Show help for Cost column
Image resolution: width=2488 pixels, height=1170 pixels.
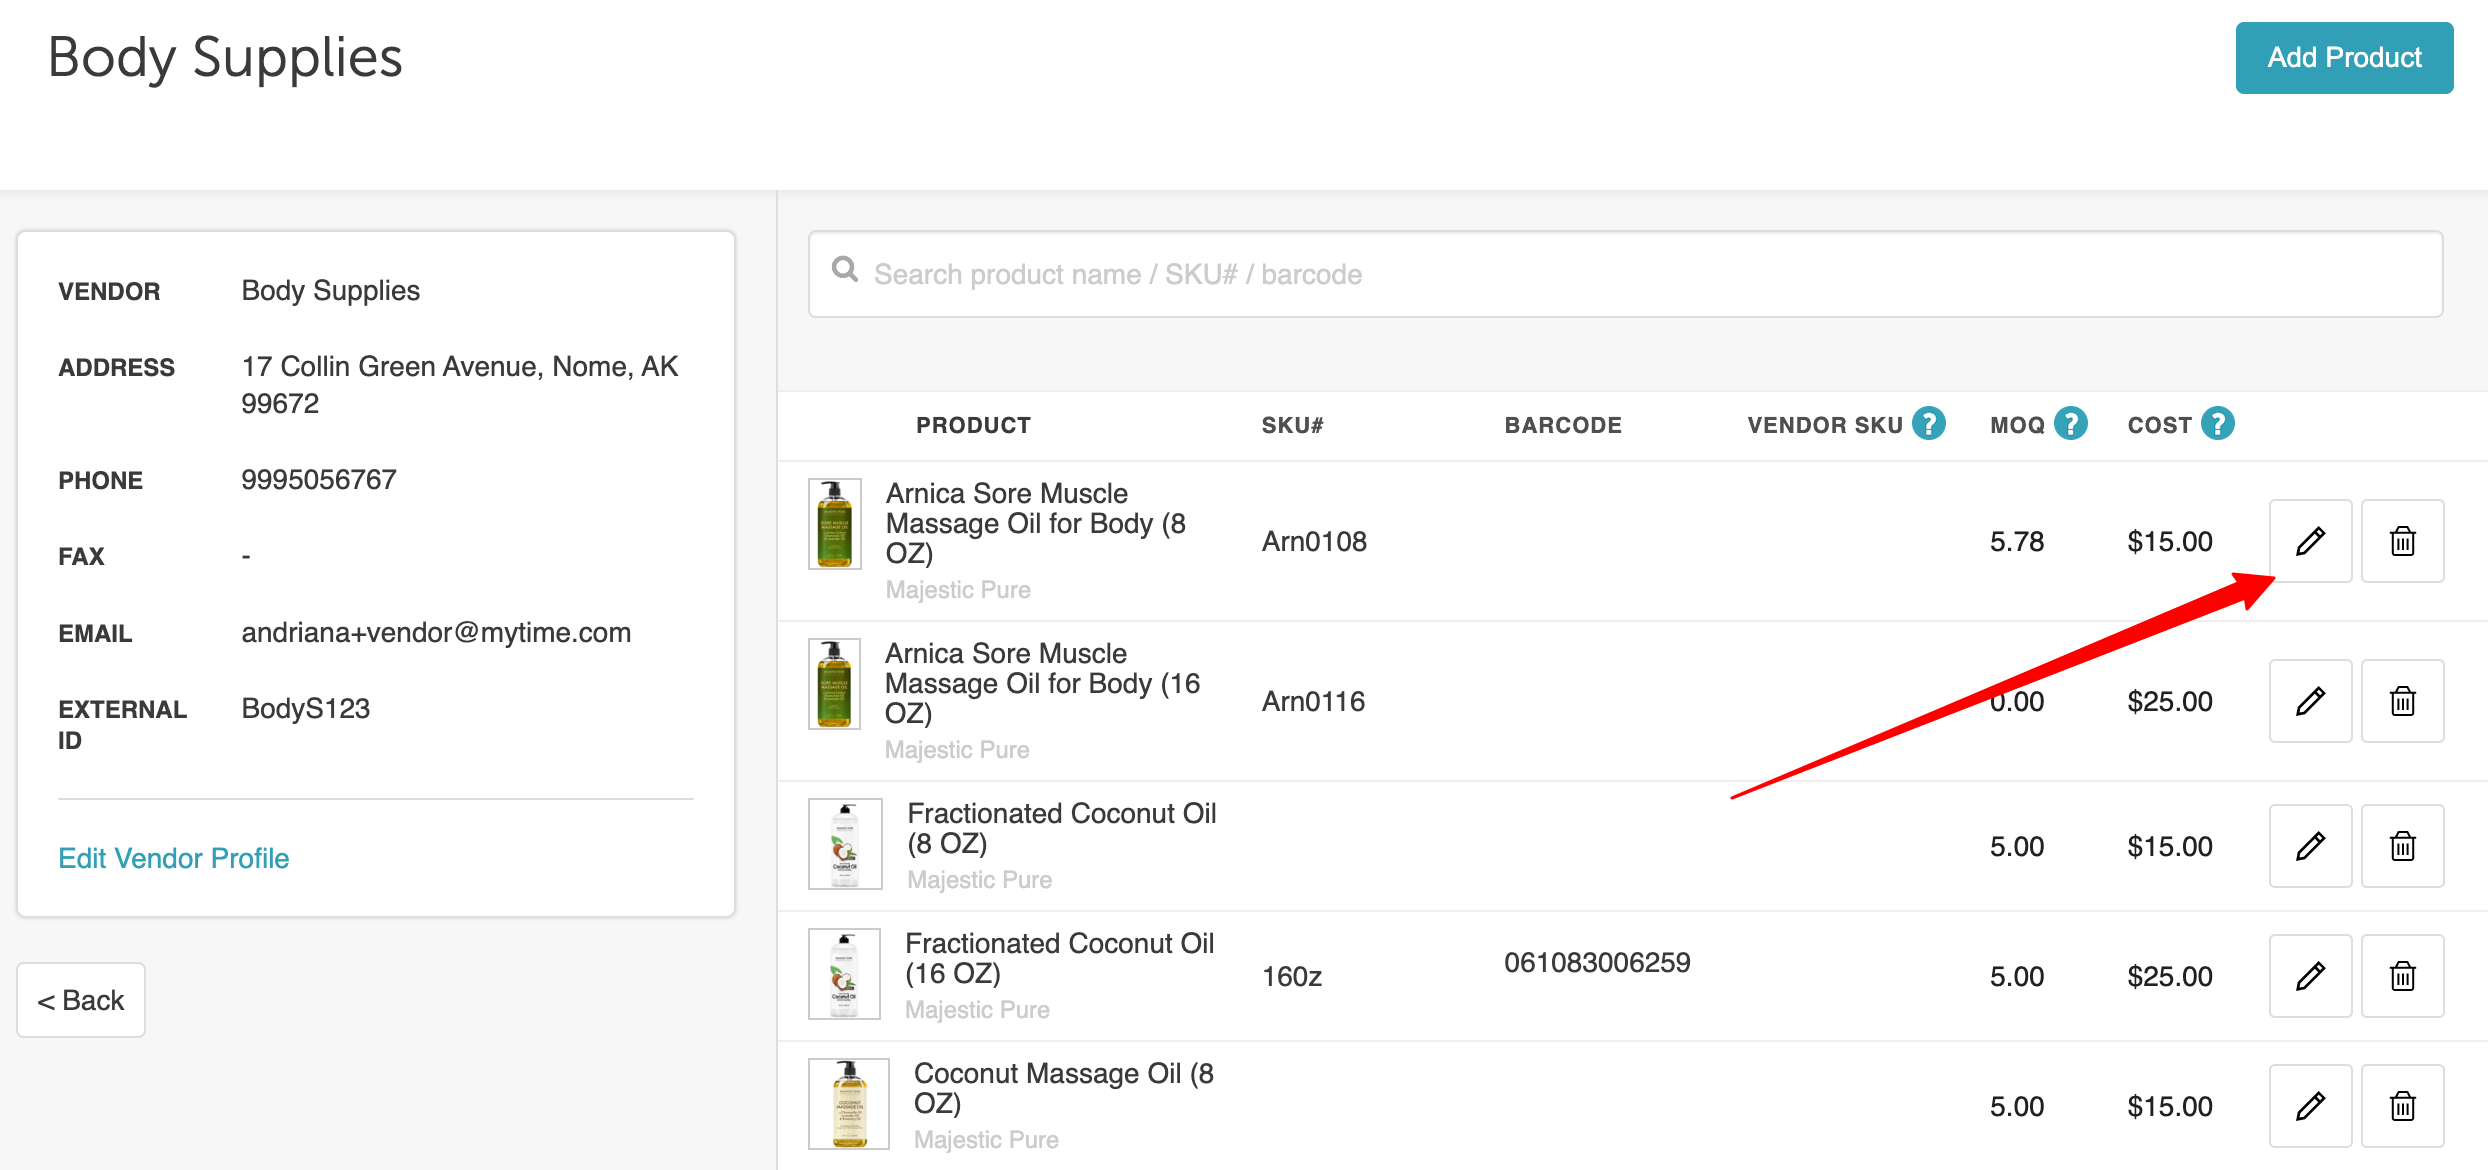2218,424
